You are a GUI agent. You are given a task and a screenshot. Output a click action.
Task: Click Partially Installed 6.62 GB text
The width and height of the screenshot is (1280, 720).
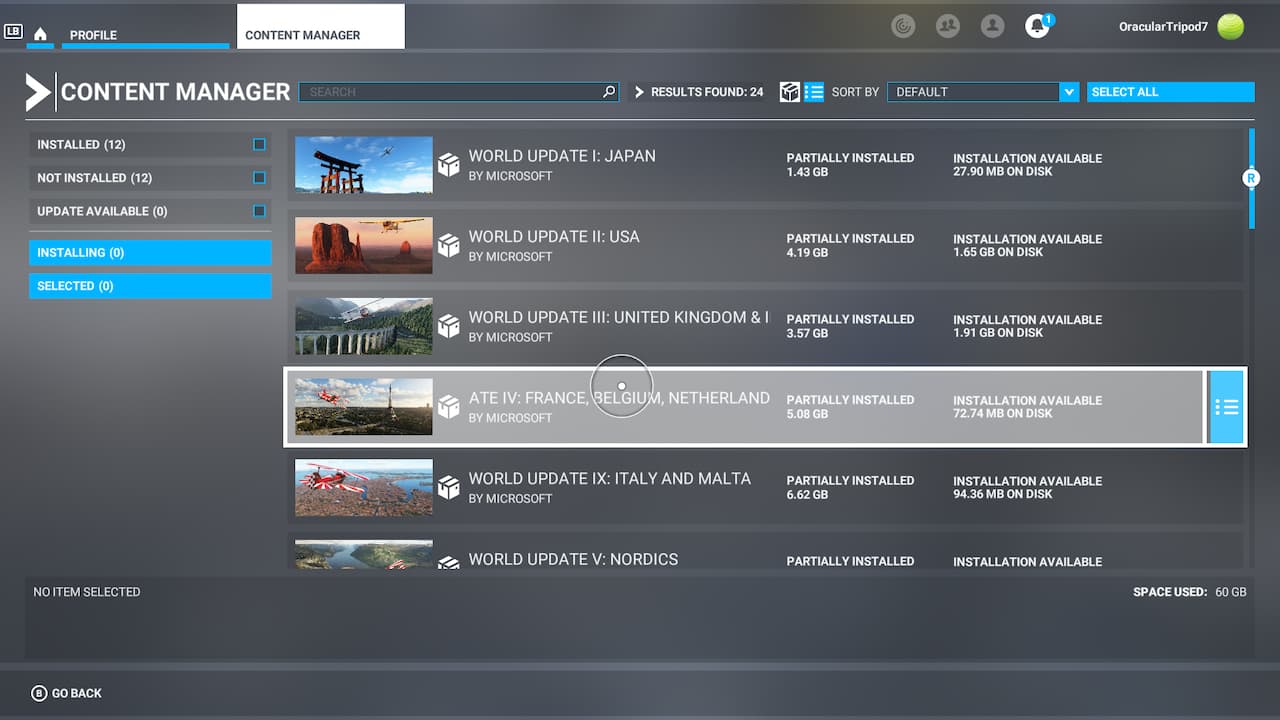click(x=850, y=487)
